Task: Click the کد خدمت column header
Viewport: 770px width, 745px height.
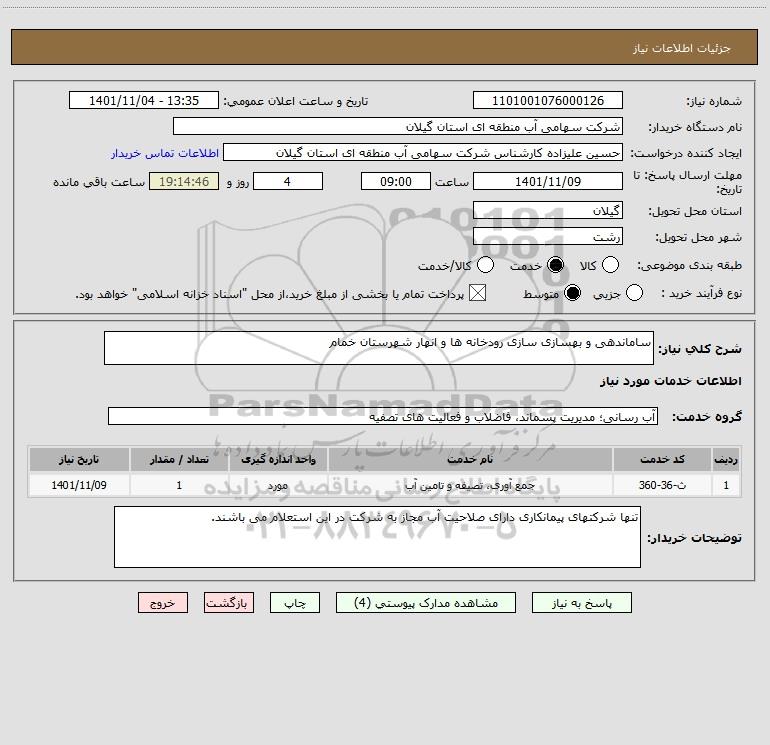Action: pos(662,459)
